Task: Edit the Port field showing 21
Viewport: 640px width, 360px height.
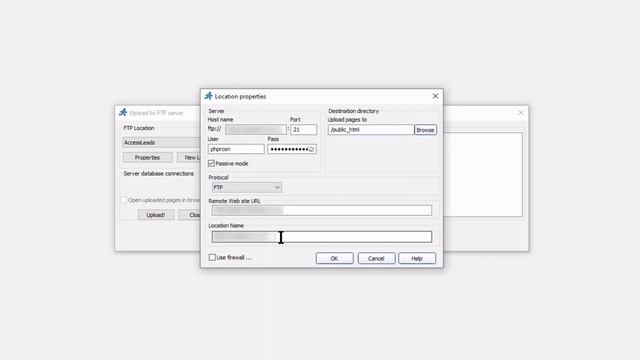Action: tap(303, 129)
